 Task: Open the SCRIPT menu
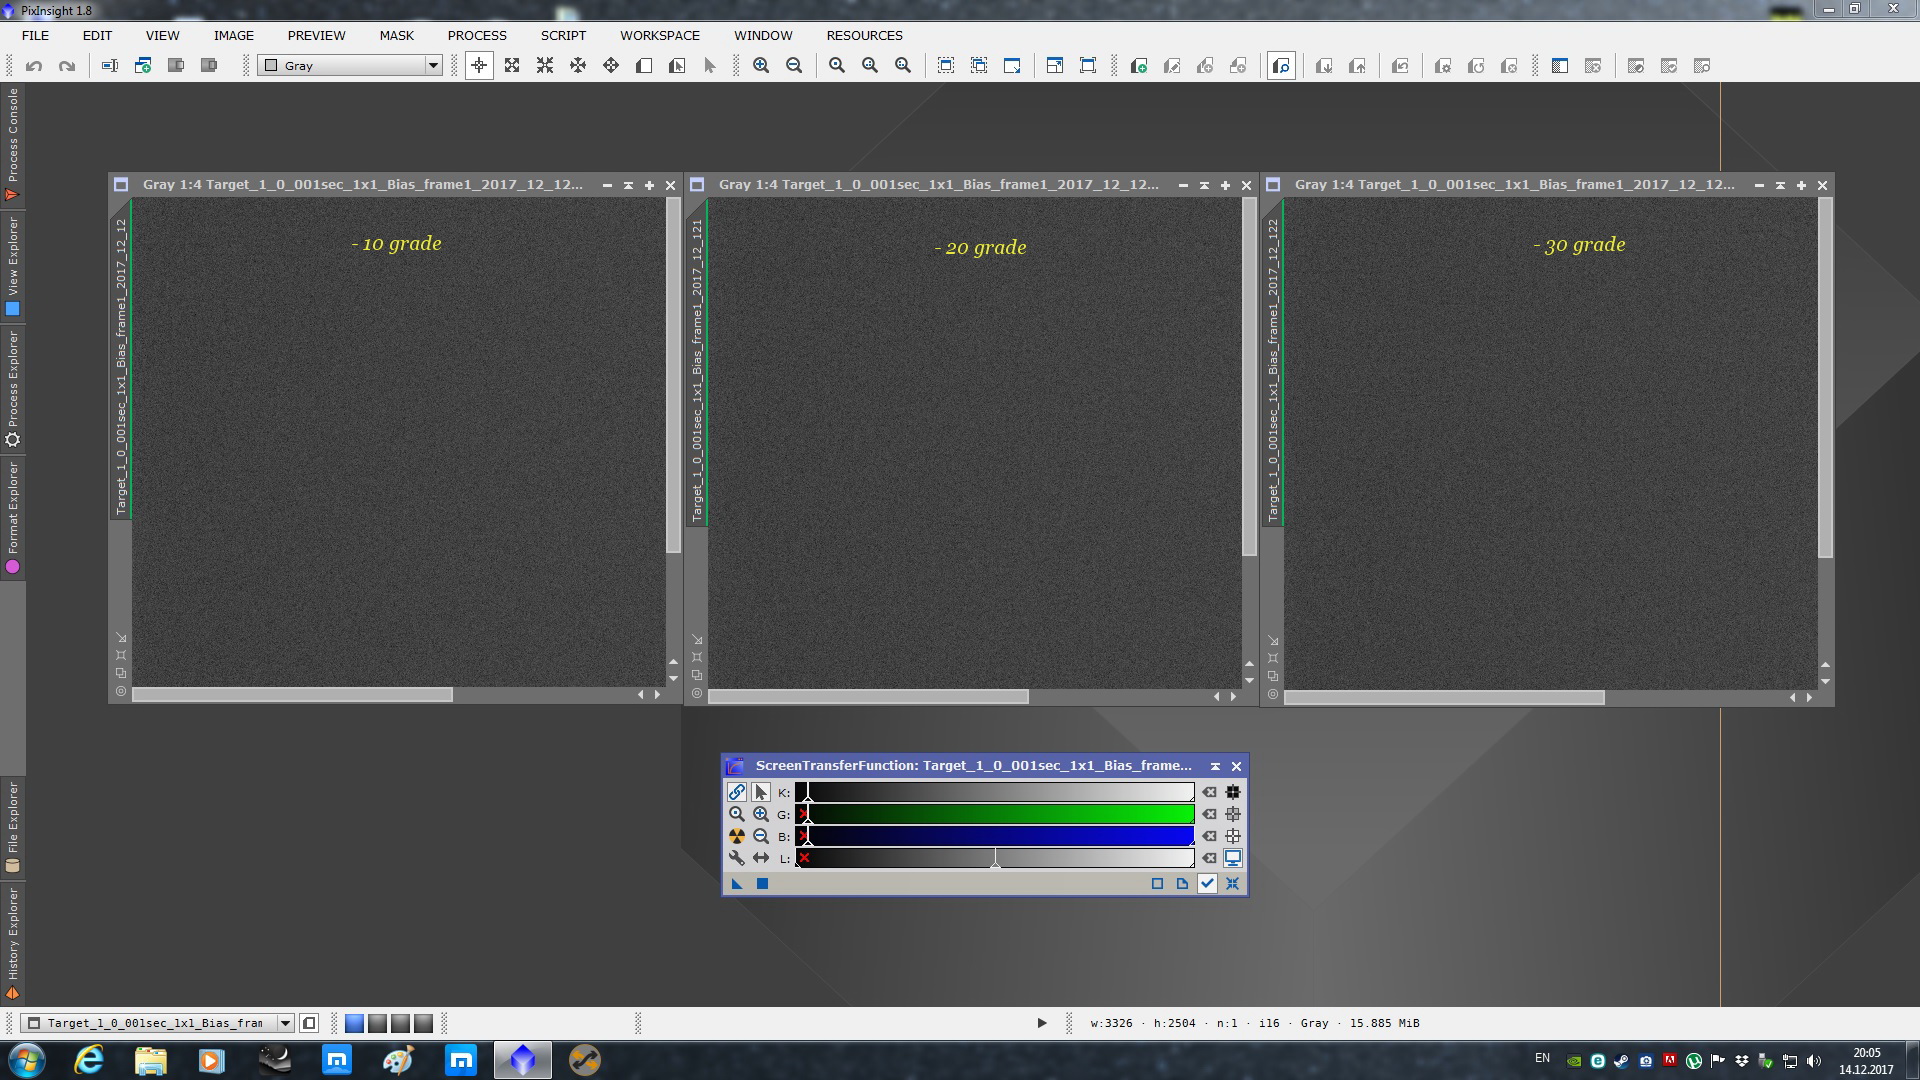pos(563,35)
